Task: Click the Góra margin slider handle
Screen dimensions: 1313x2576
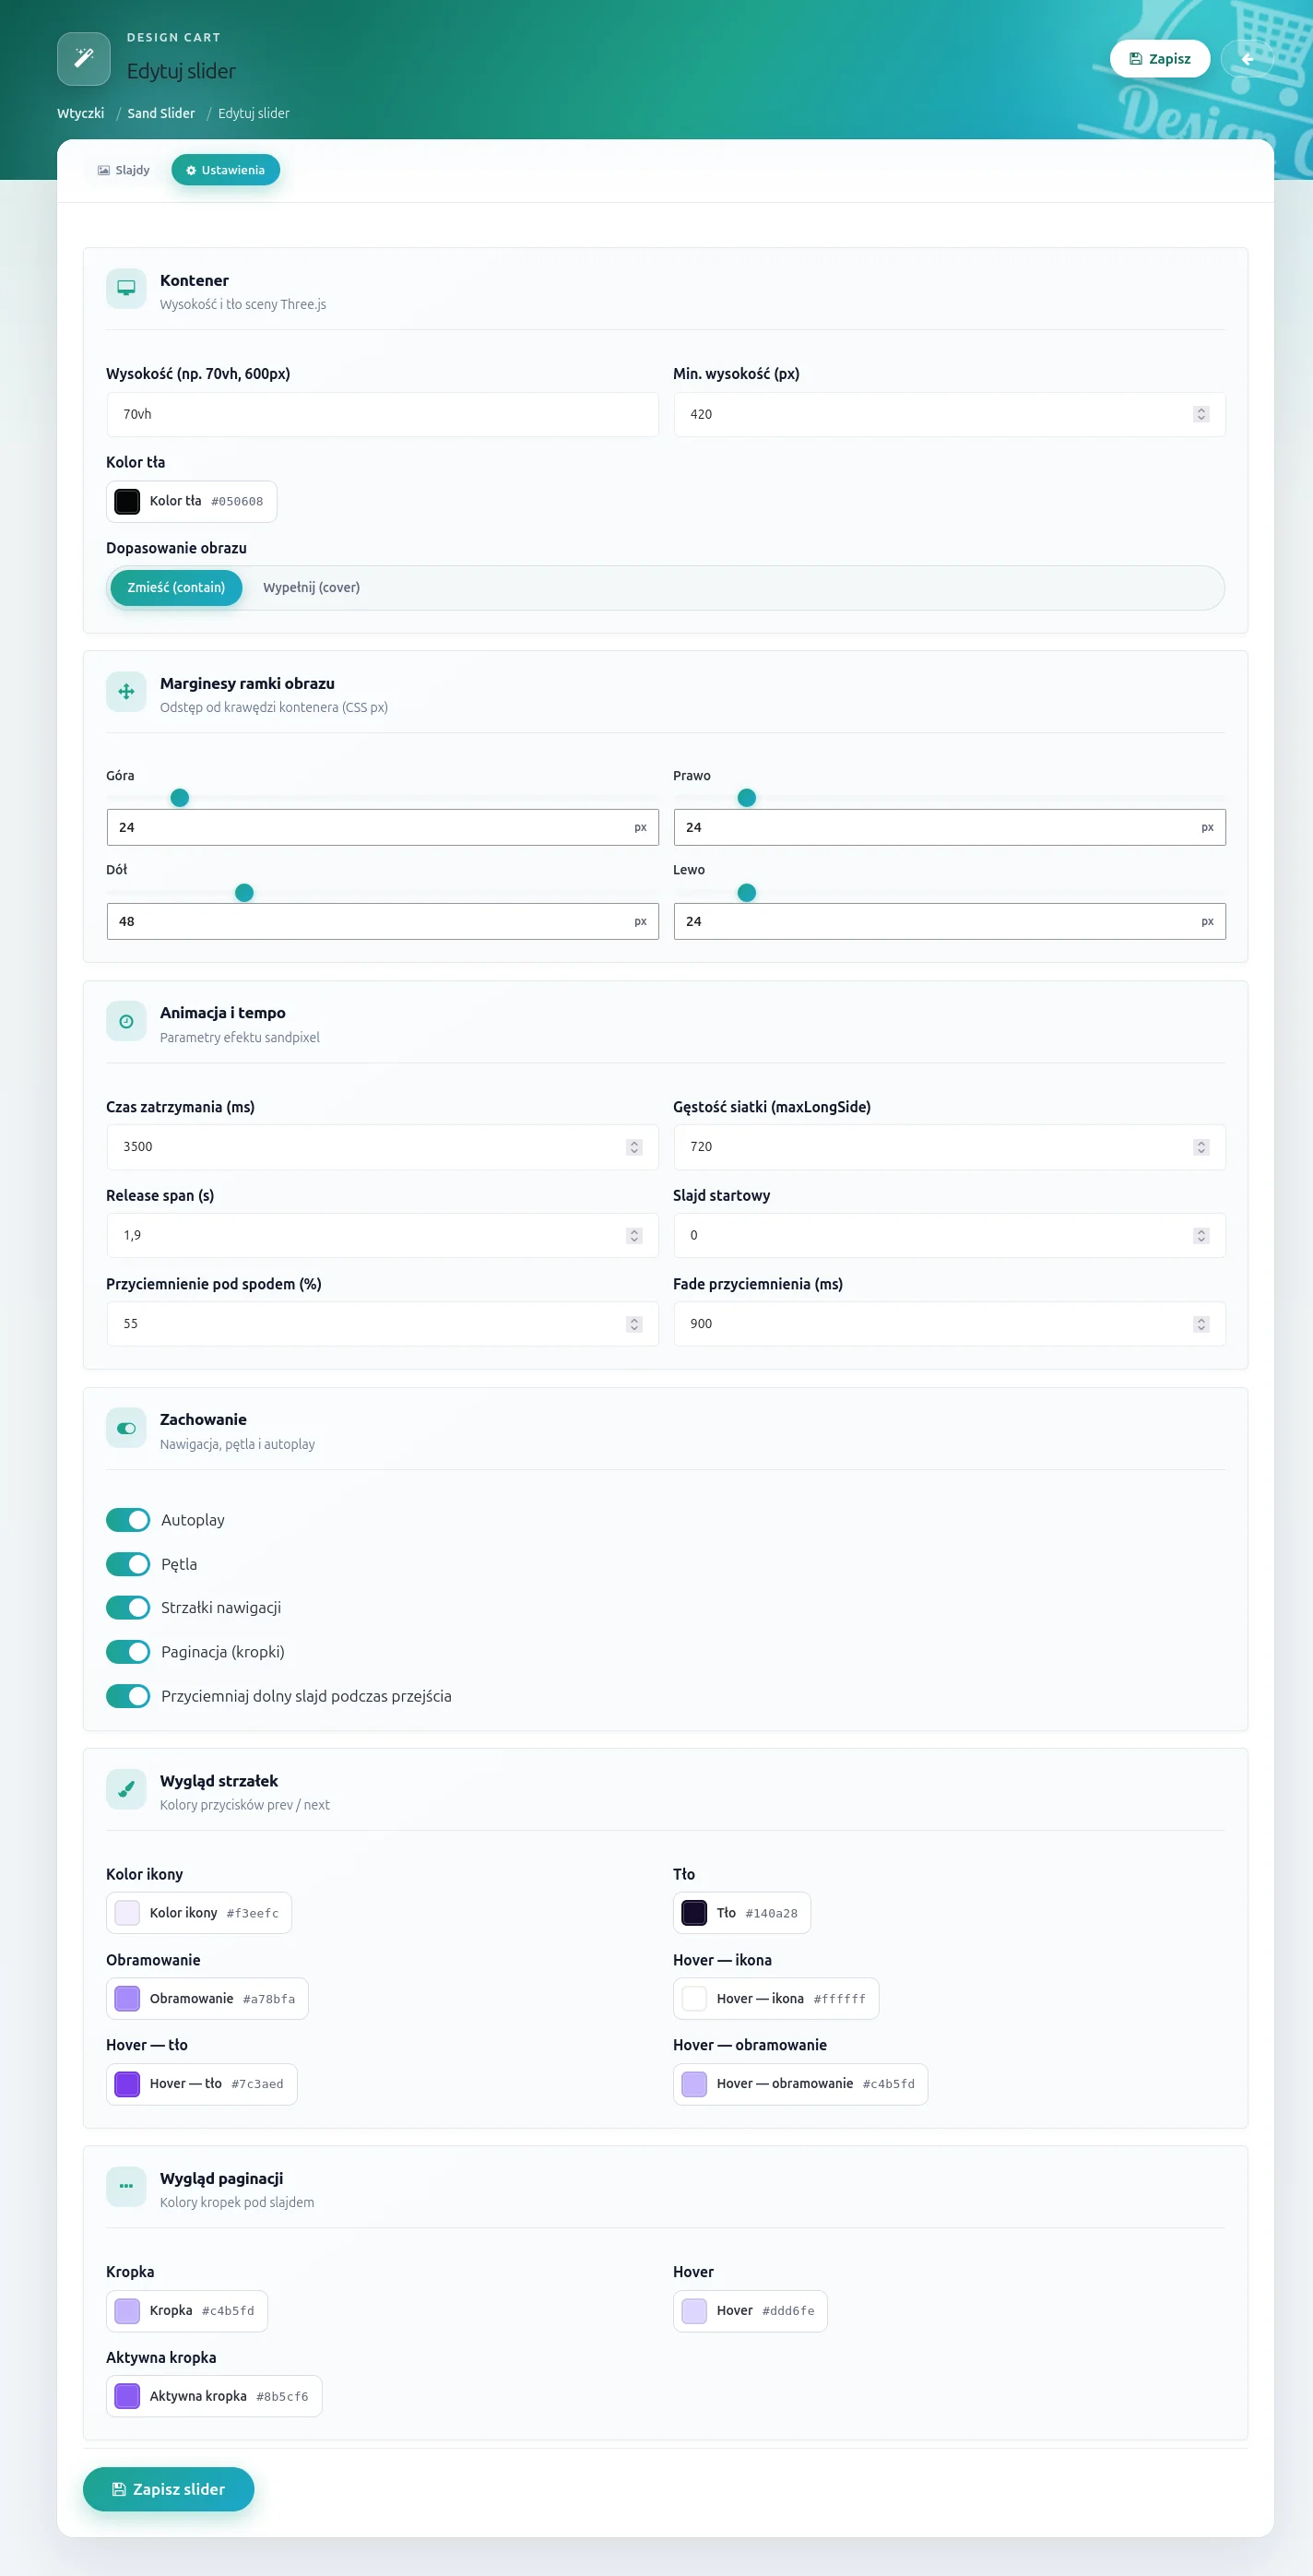Action: click(x=180, y=798)
